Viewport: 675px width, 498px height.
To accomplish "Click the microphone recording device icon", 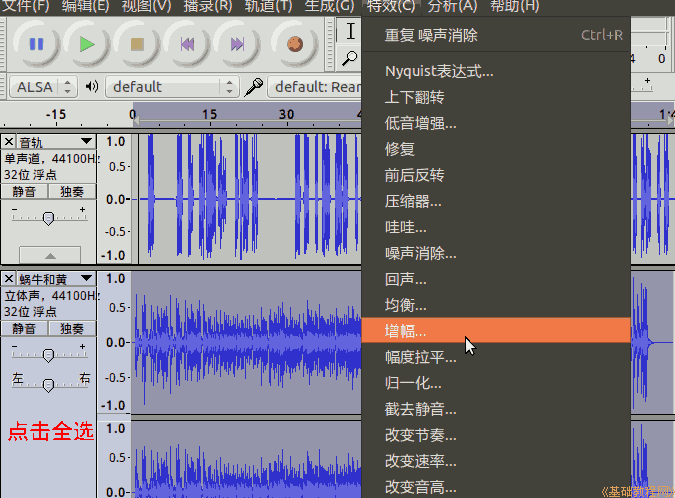I will [x=254, y=87].
